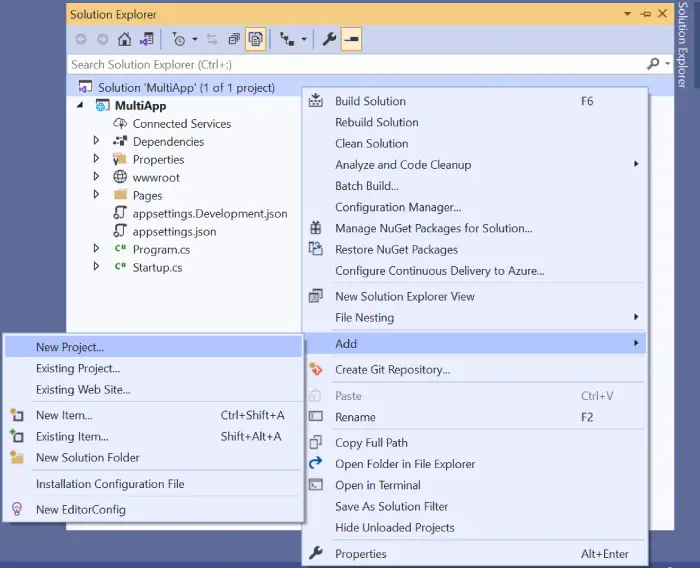This screenshot has width=700, height=568.
Task: Toggle the Show All Files button
Action: (x=255, y=39)
